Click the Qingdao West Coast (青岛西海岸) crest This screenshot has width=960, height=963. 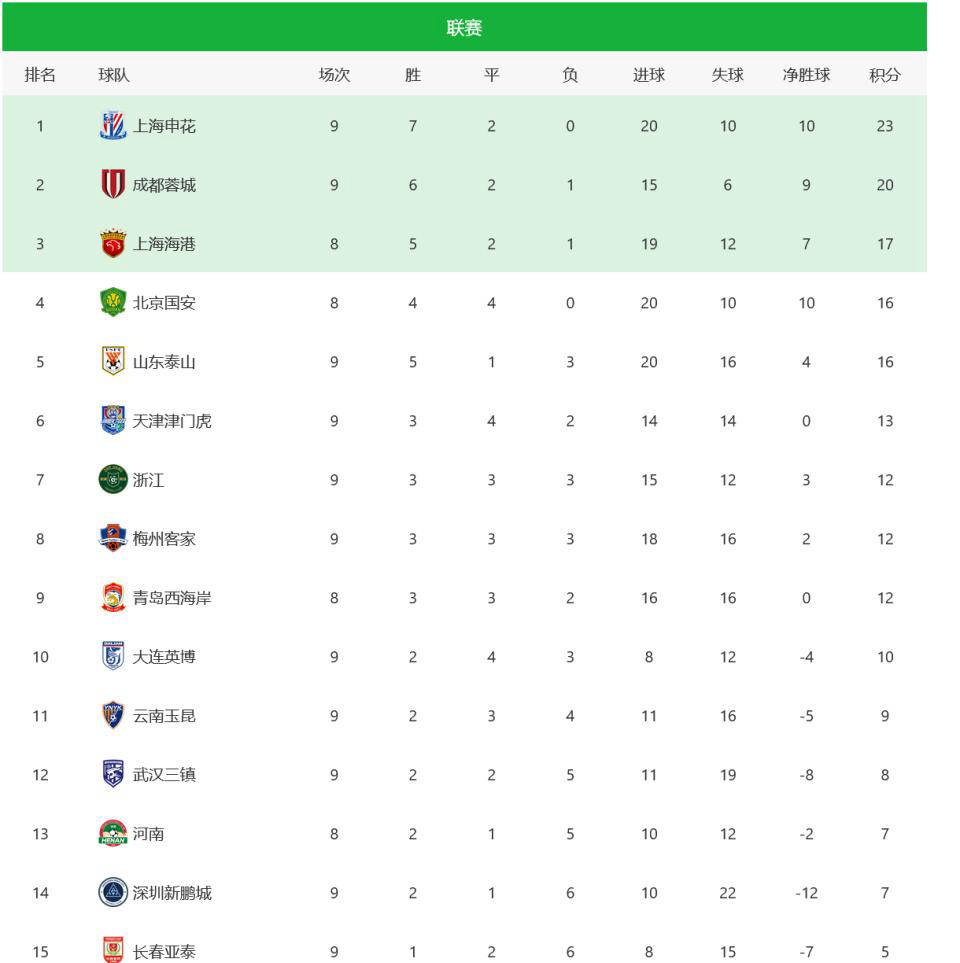(x=113, y=598)
